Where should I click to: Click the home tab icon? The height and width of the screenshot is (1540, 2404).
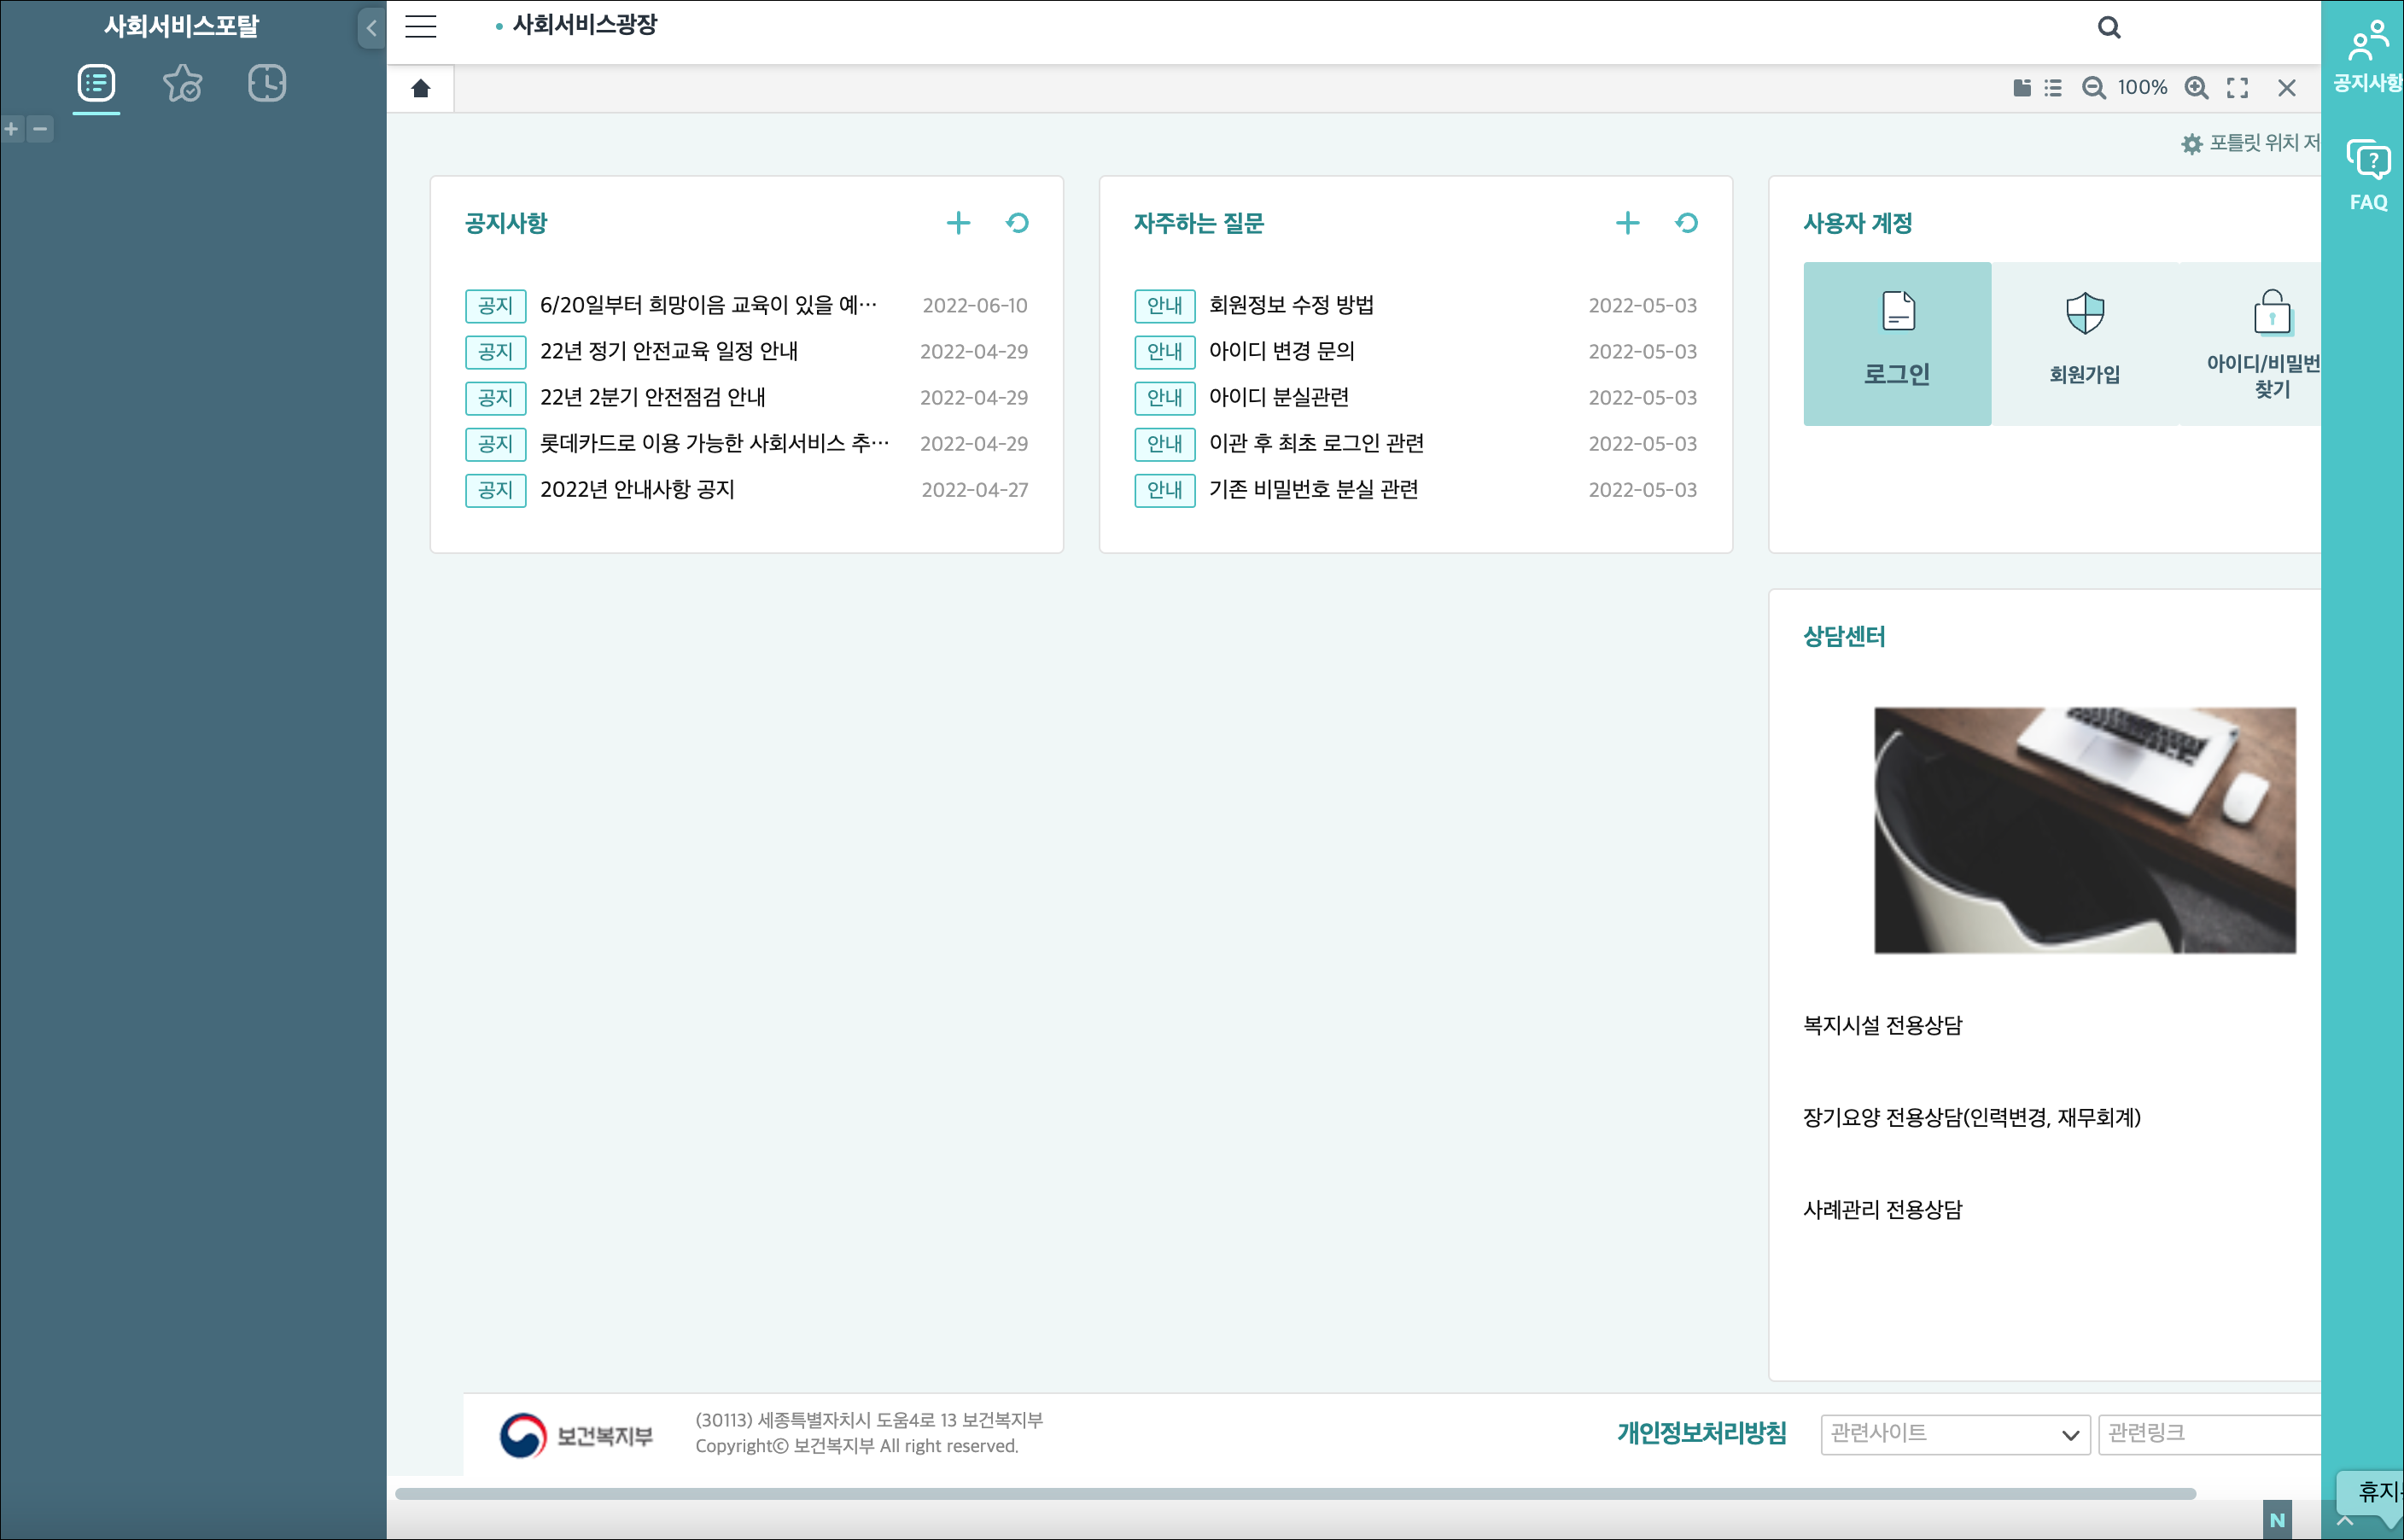point(420,89)
